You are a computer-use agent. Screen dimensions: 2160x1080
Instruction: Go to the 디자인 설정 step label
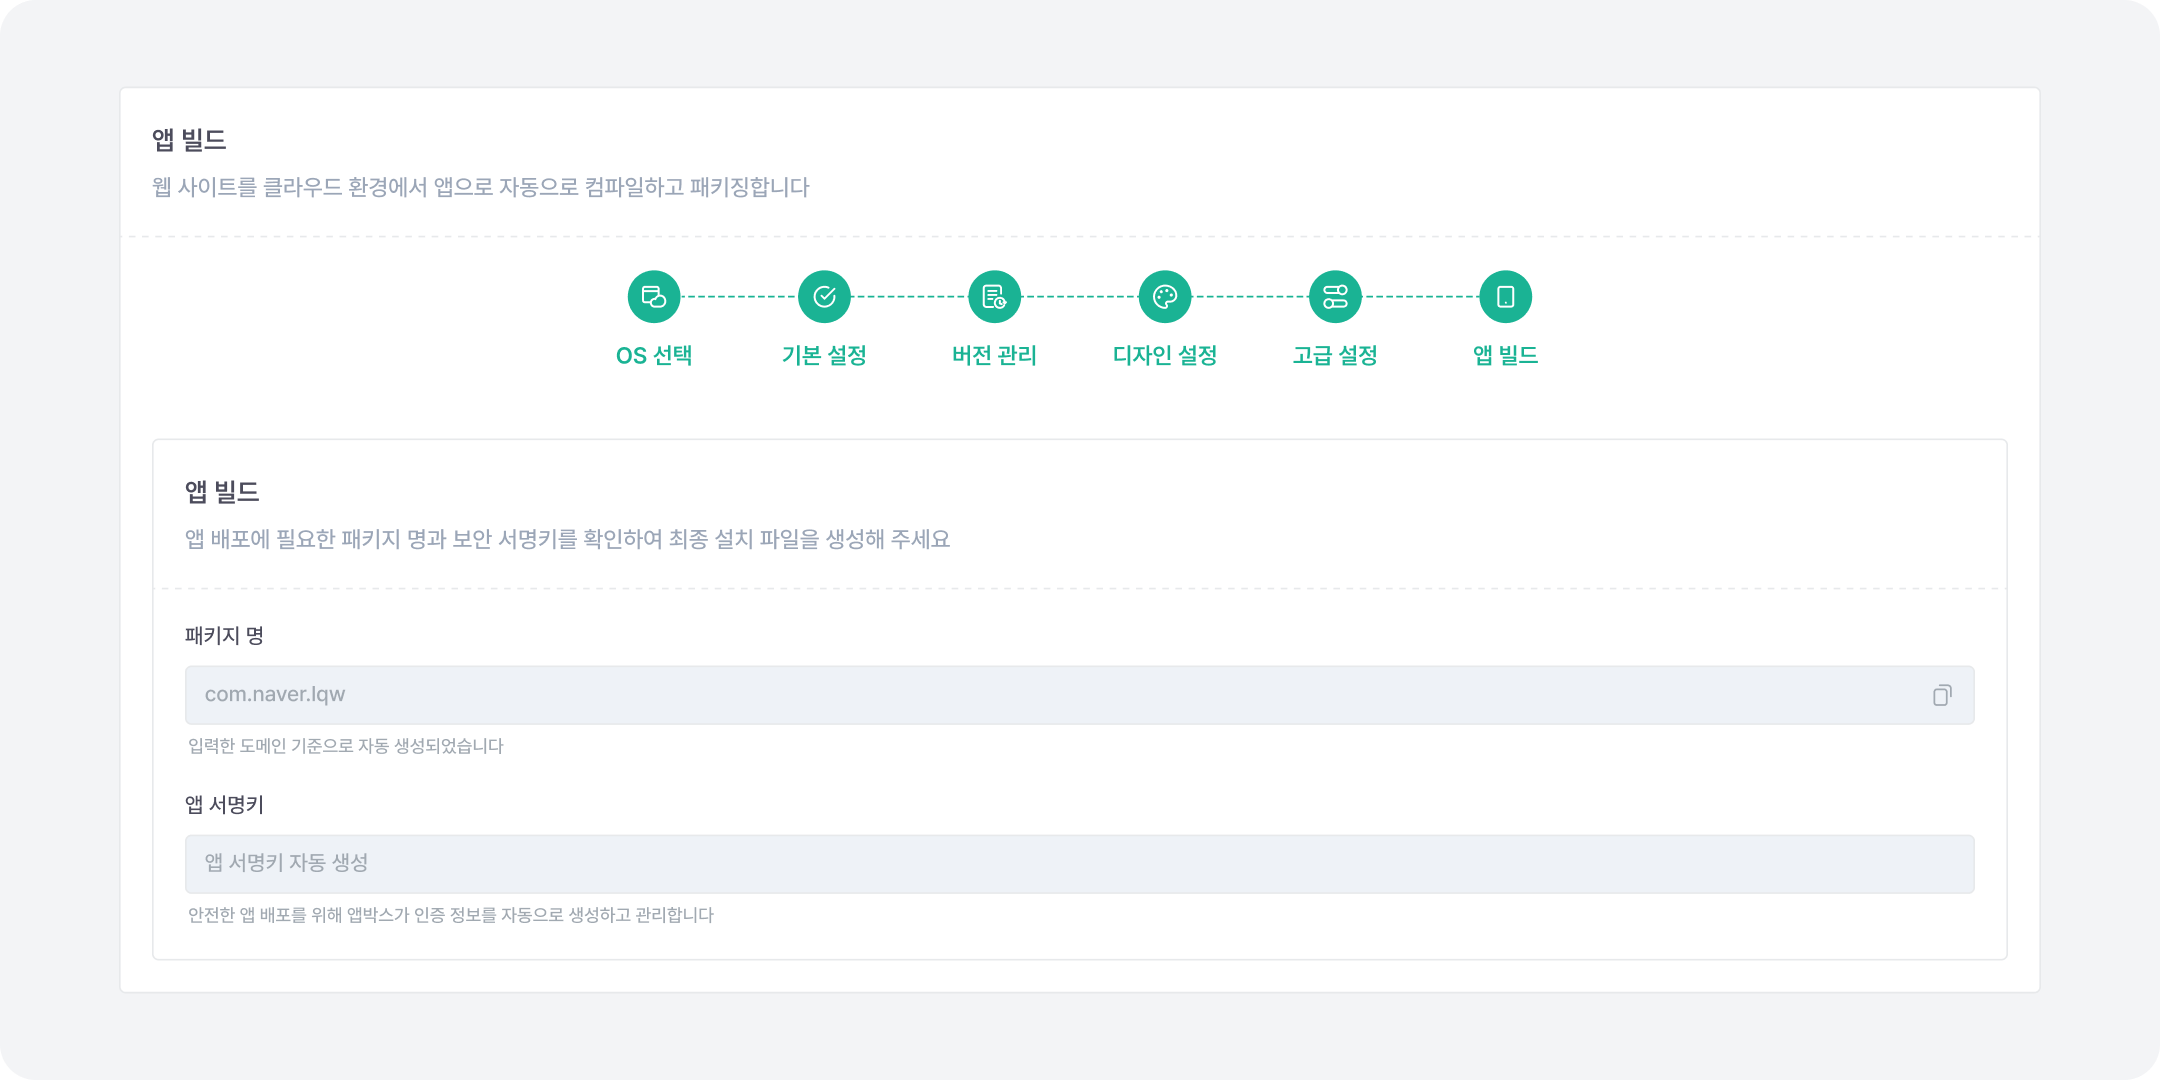point(1165,356)
